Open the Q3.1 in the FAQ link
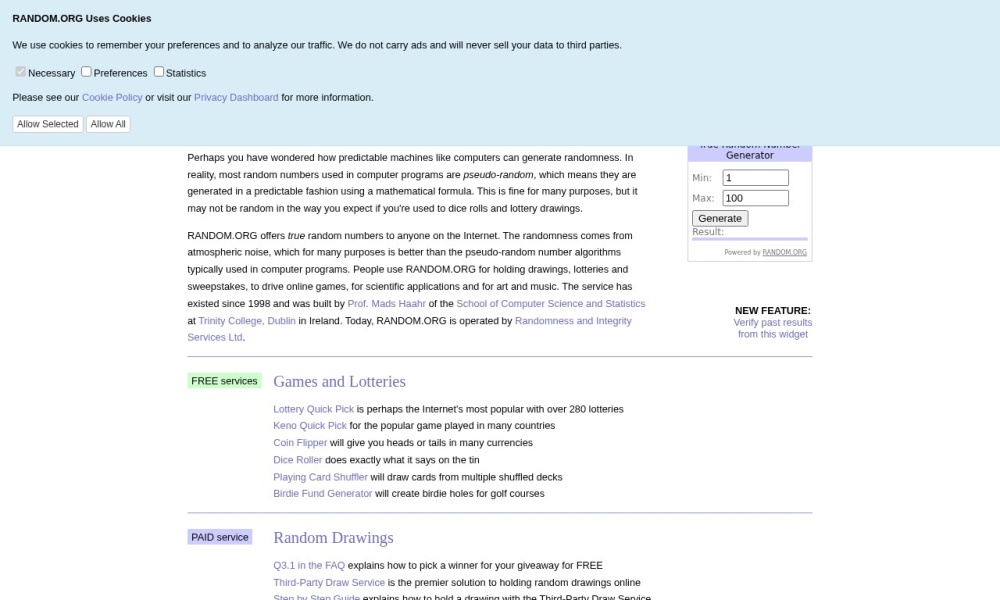Viewport: 1000px width, 600px height. (x=309, y=566)
